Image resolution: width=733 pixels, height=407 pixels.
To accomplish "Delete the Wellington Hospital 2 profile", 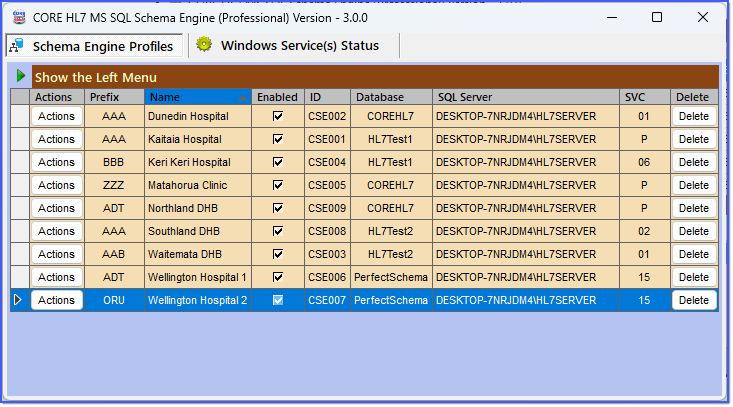I will pos(694,300).
